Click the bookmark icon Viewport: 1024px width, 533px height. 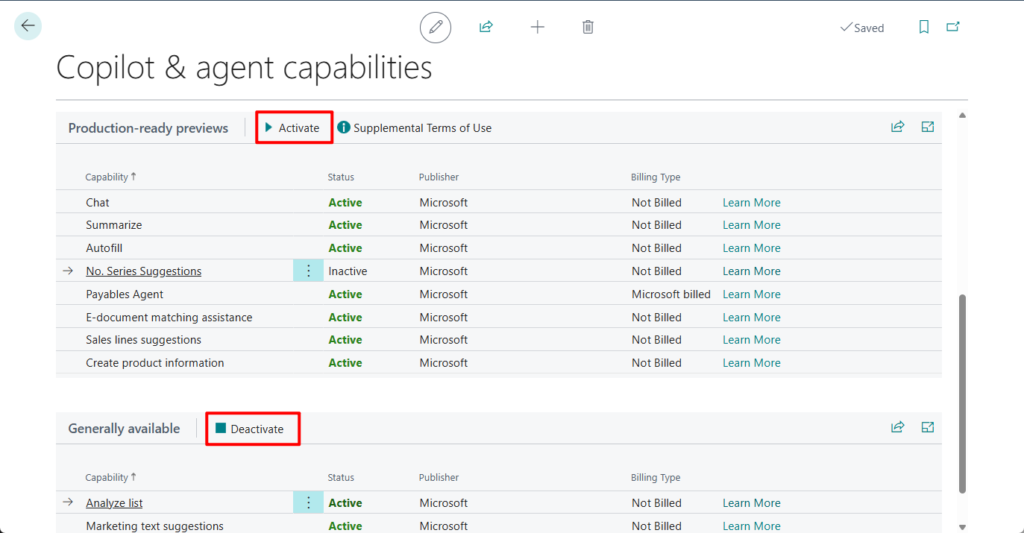pos(924,27)
